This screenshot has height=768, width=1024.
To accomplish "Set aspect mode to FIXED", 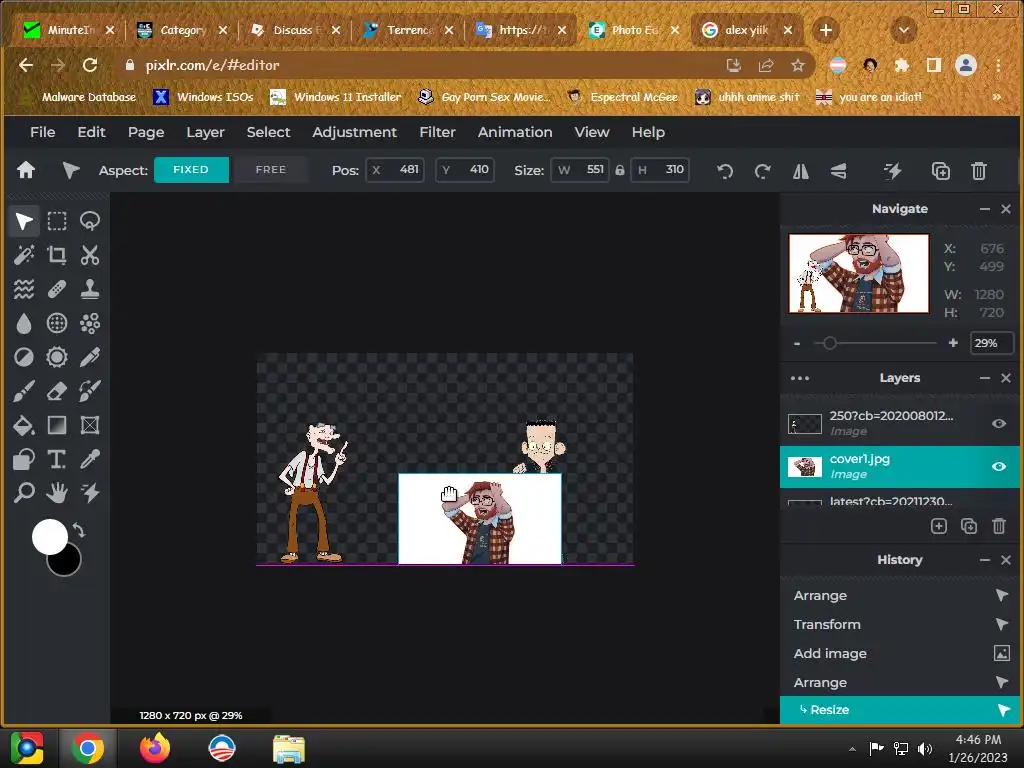I will point(191,170).
